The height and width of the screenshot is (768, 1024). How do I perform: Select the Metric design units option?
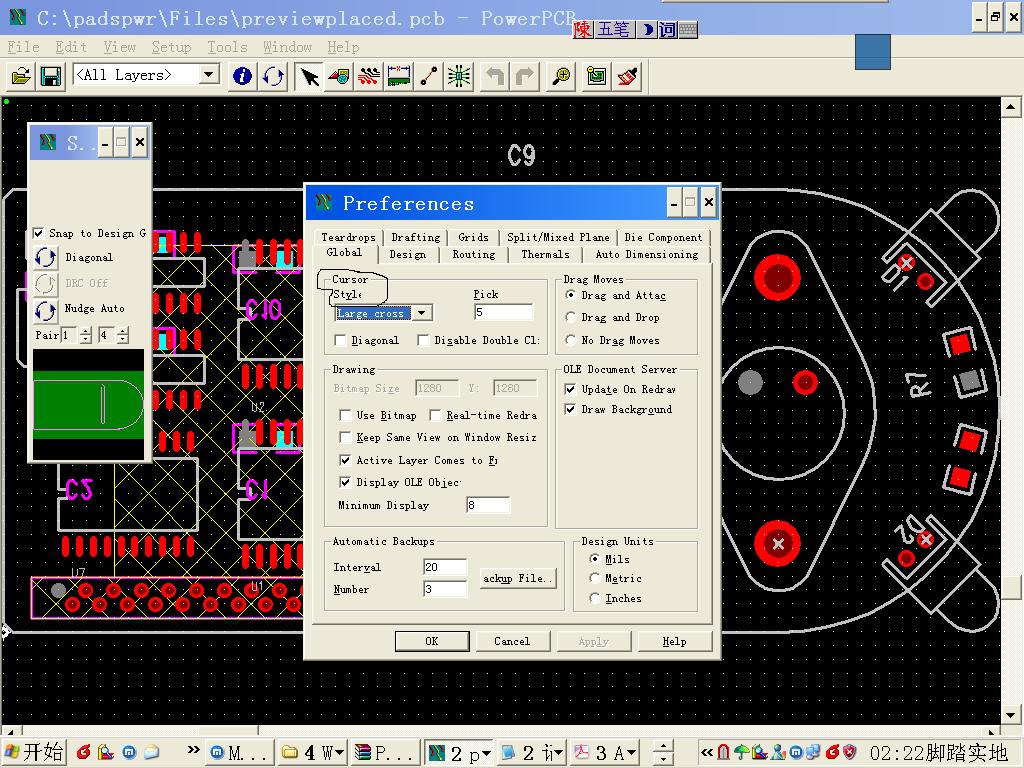pyautogui.click(x=595, y=578)
